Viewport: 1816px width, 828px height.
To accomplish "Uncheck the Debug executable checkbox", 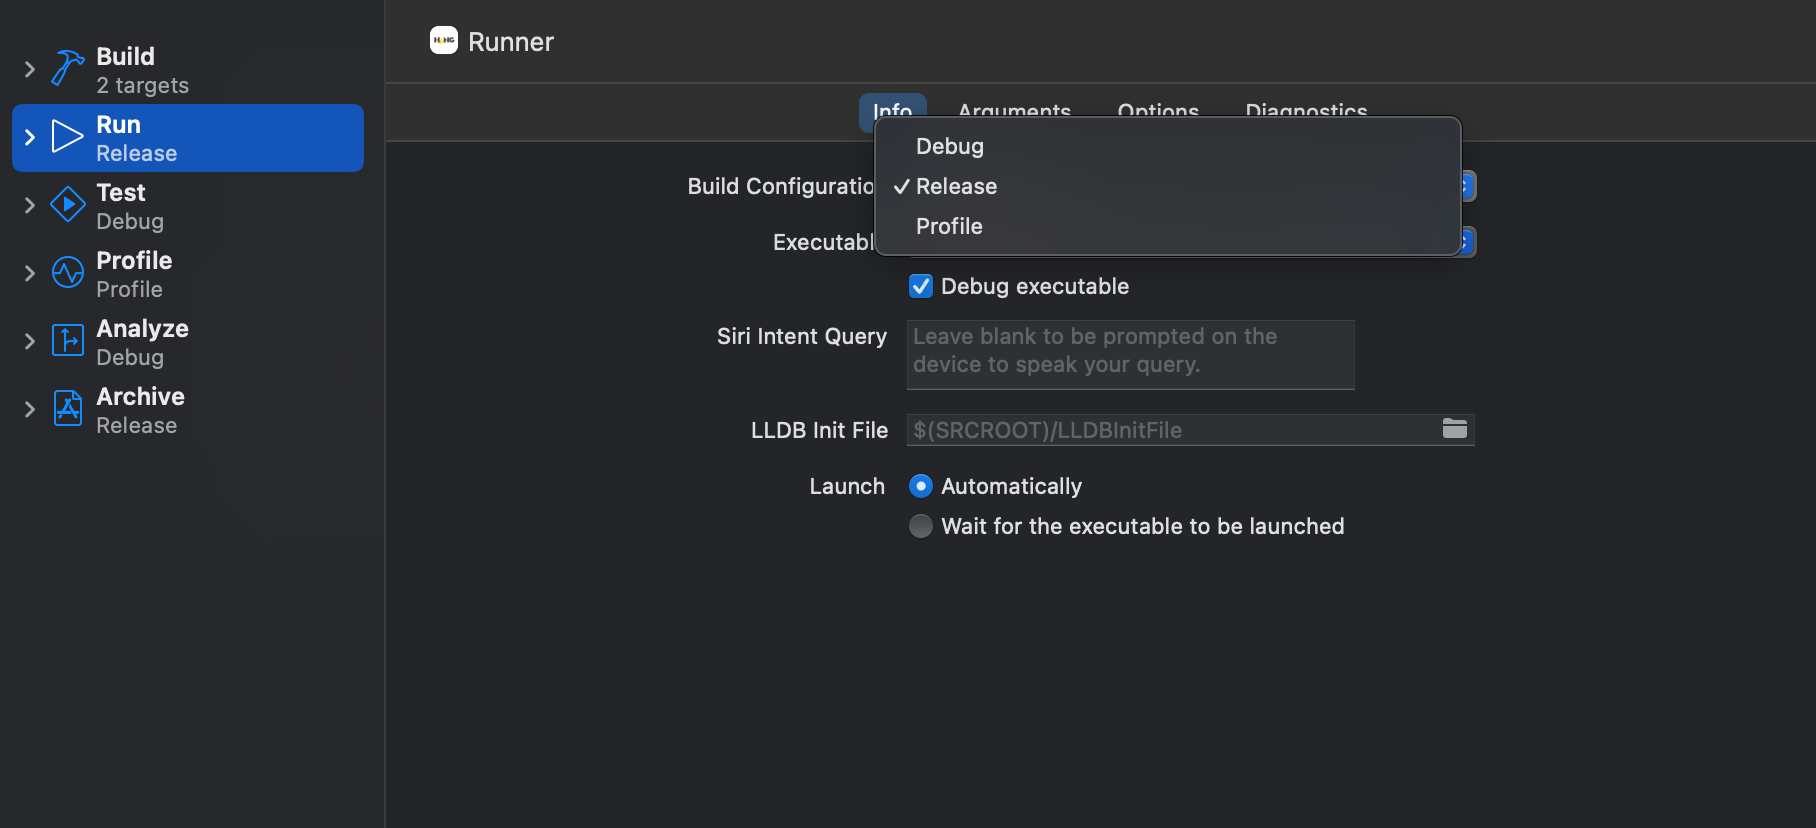I will pos(921,287).
